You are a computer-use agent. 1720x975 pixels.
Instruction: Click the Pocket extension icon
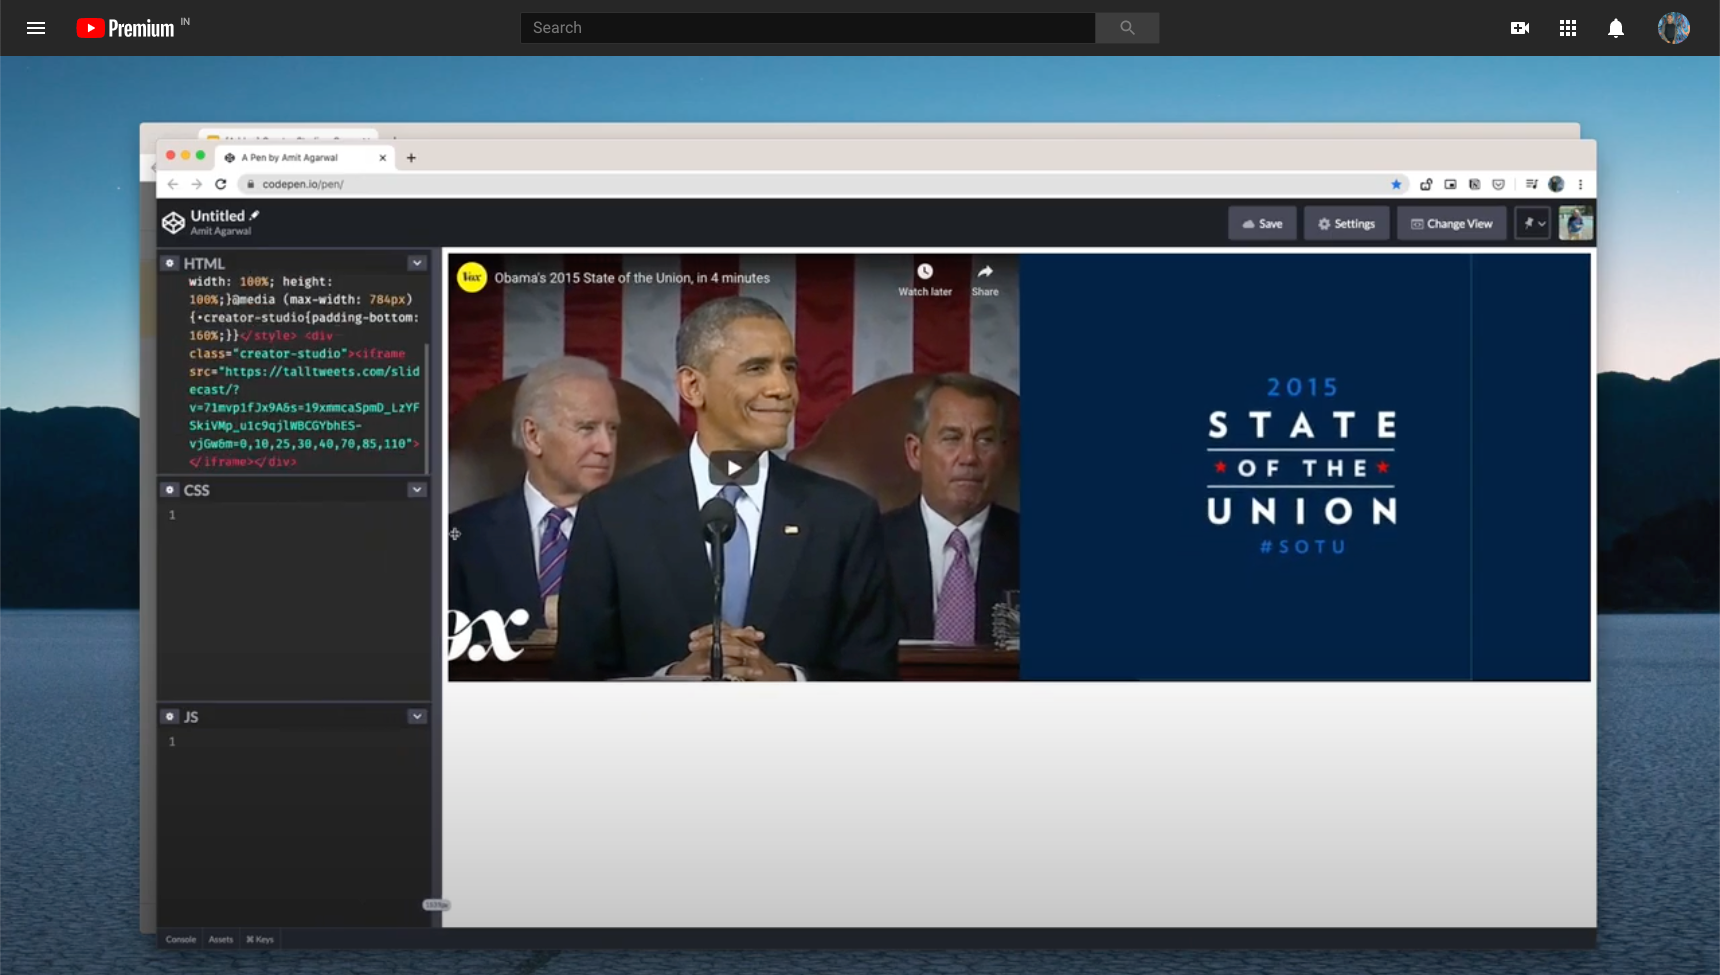point(1498,184)
